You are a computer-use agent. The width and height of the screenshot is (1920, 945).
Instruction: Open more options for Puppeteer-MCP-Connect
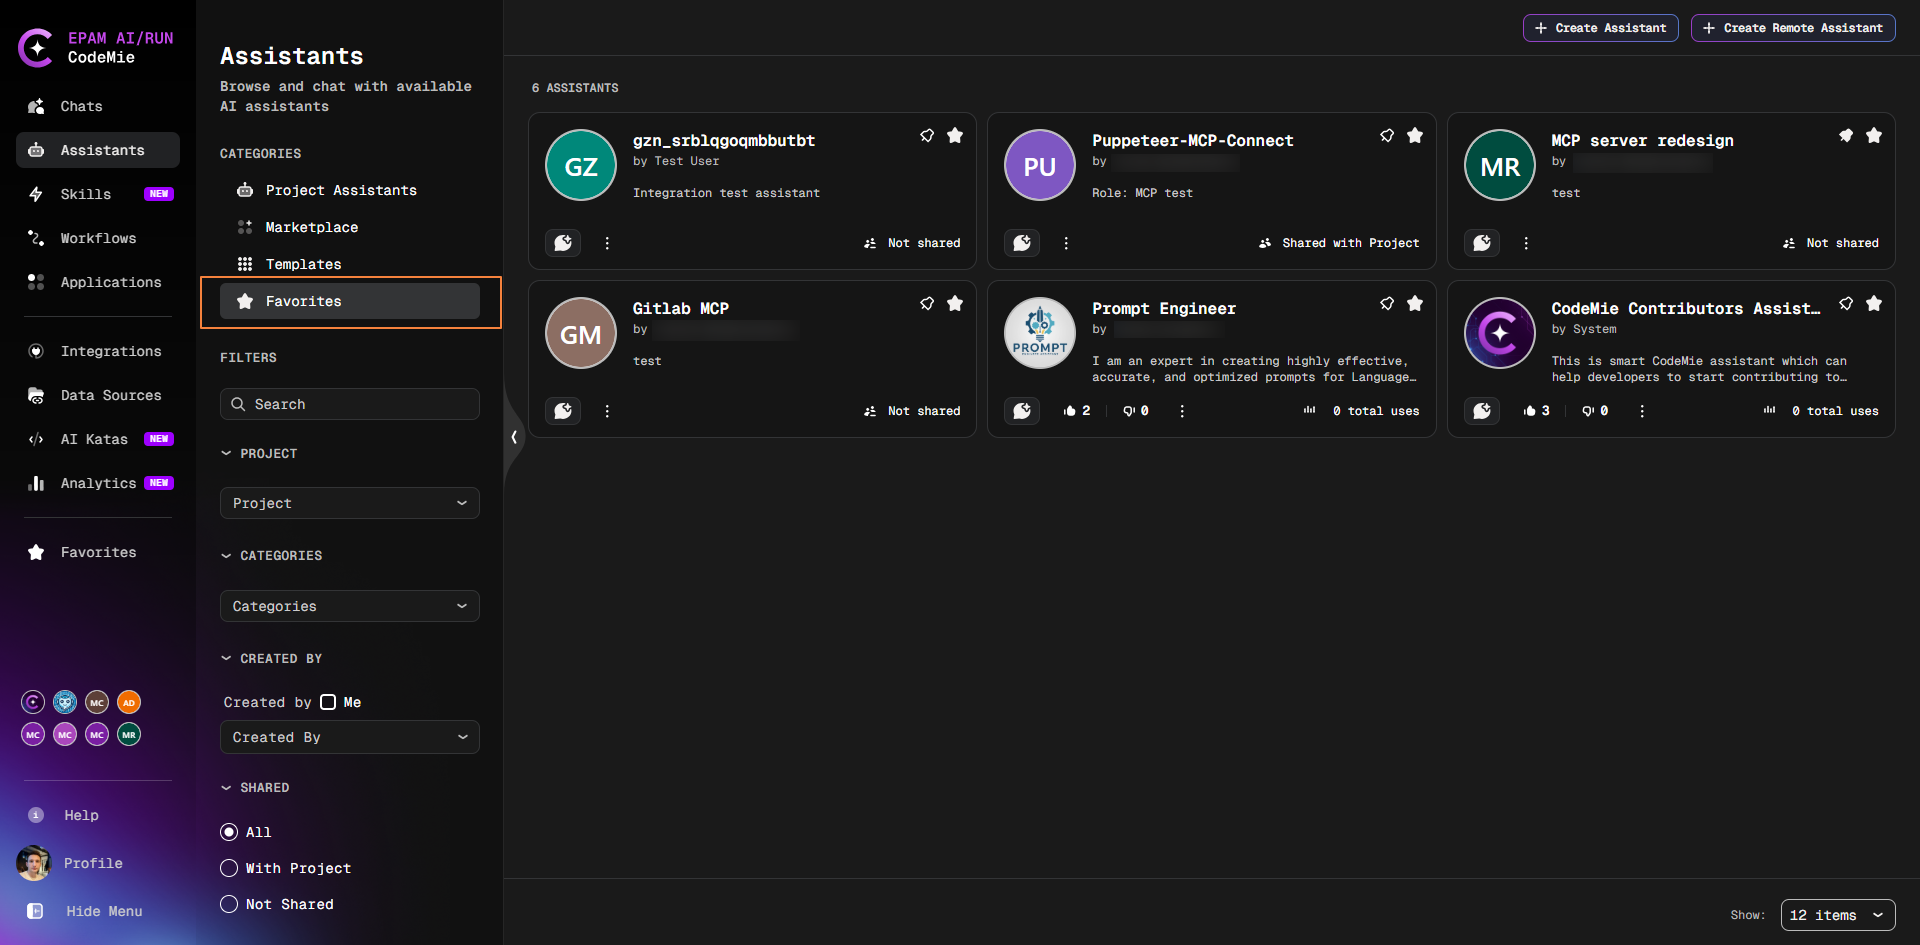pyautogui.click(x=1066, y=243)
